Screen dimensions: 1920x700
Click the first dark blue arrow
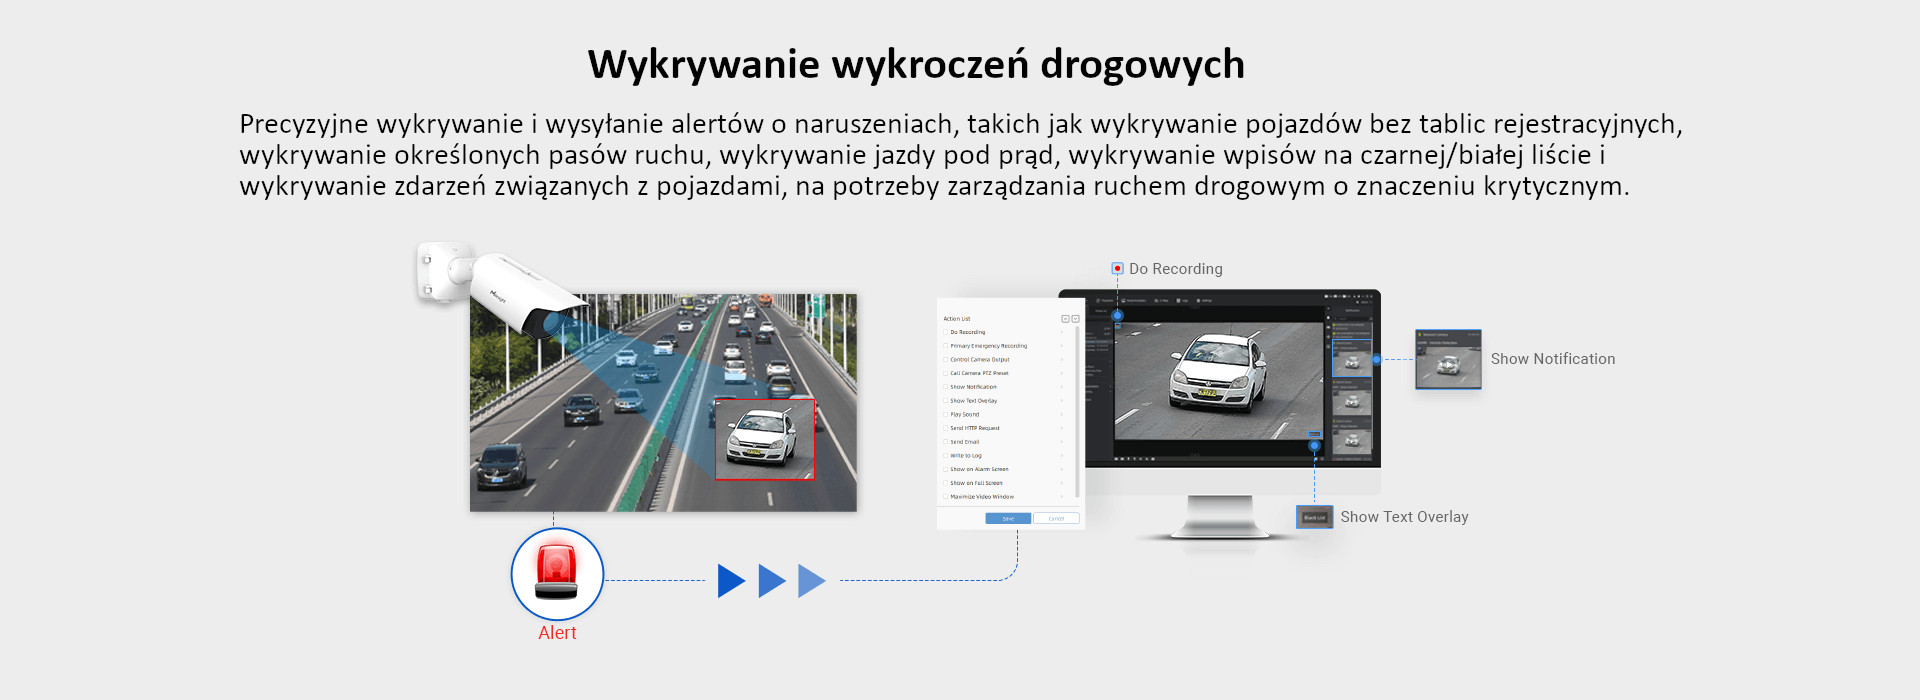(x=731, y=580)
